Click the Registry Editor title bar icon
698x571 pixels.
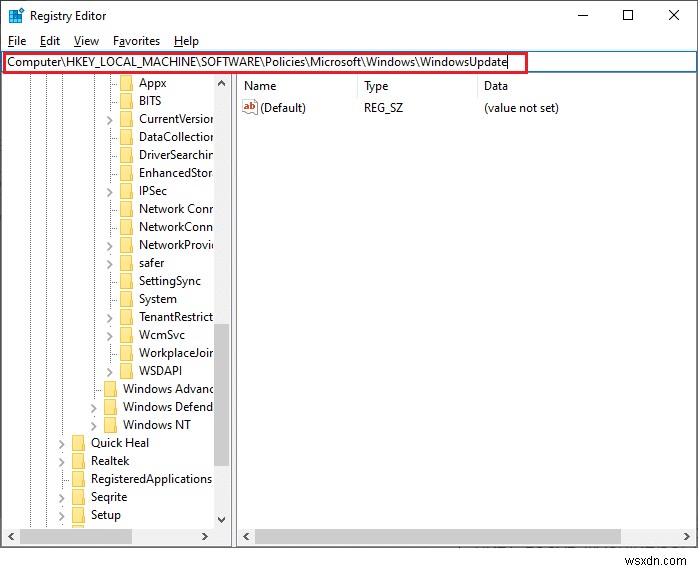[x=16, y=16]
